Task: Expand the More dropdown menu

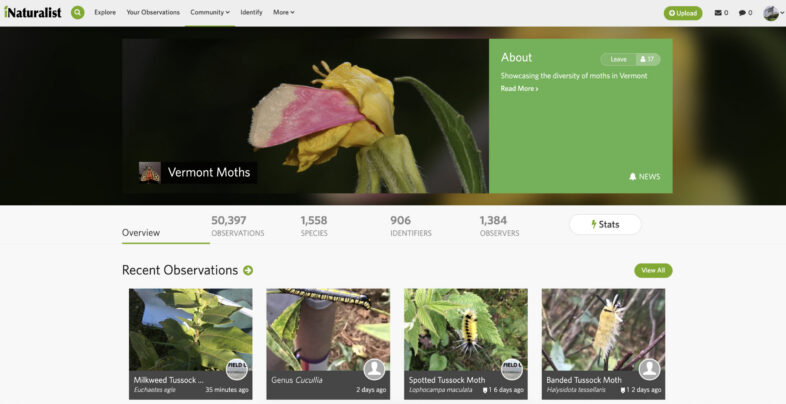Action: click(x=283, y=13)
